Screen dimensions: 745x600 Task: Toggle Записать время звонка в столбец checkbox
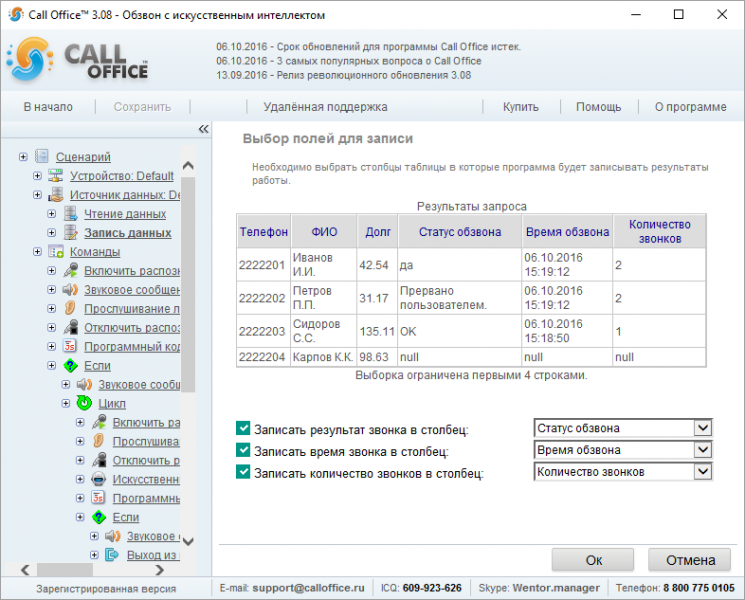point(243,449)
